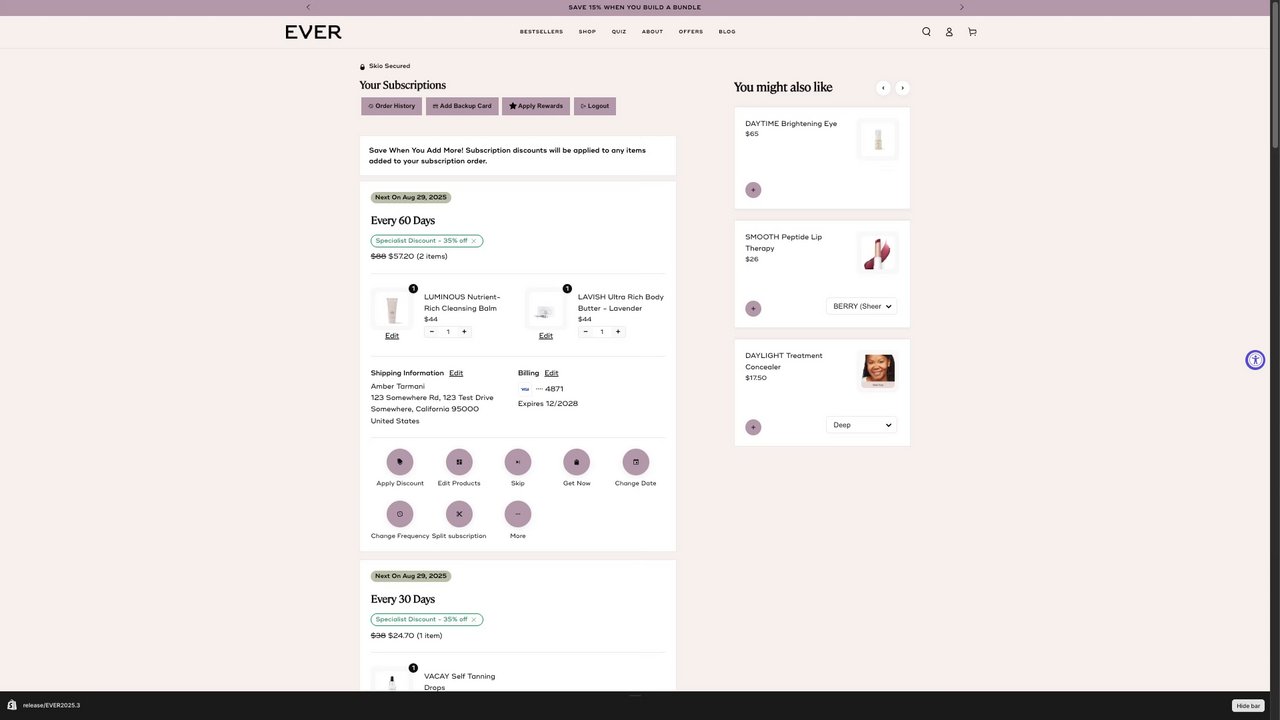
Task: Click Hide bar button
Action: 1248,706
